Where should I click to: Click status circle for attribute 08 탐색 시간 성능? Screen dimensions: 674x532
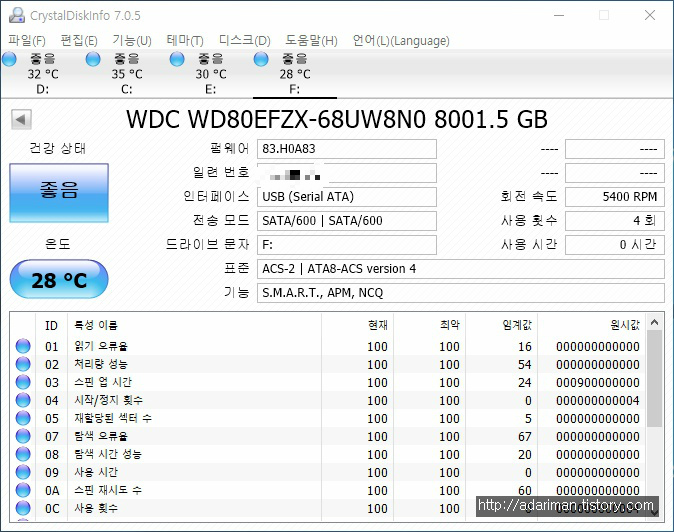[x=23, y=454]
